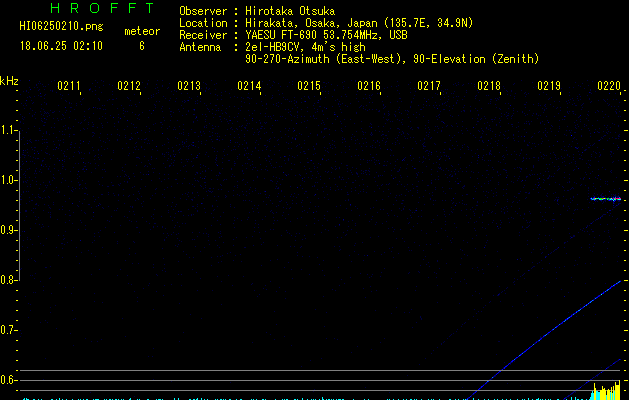The height and width of the screenshot is (400, 629).
Task: Click the 0213 time marker
Action: pyautogui.click(x=189, y=86)
